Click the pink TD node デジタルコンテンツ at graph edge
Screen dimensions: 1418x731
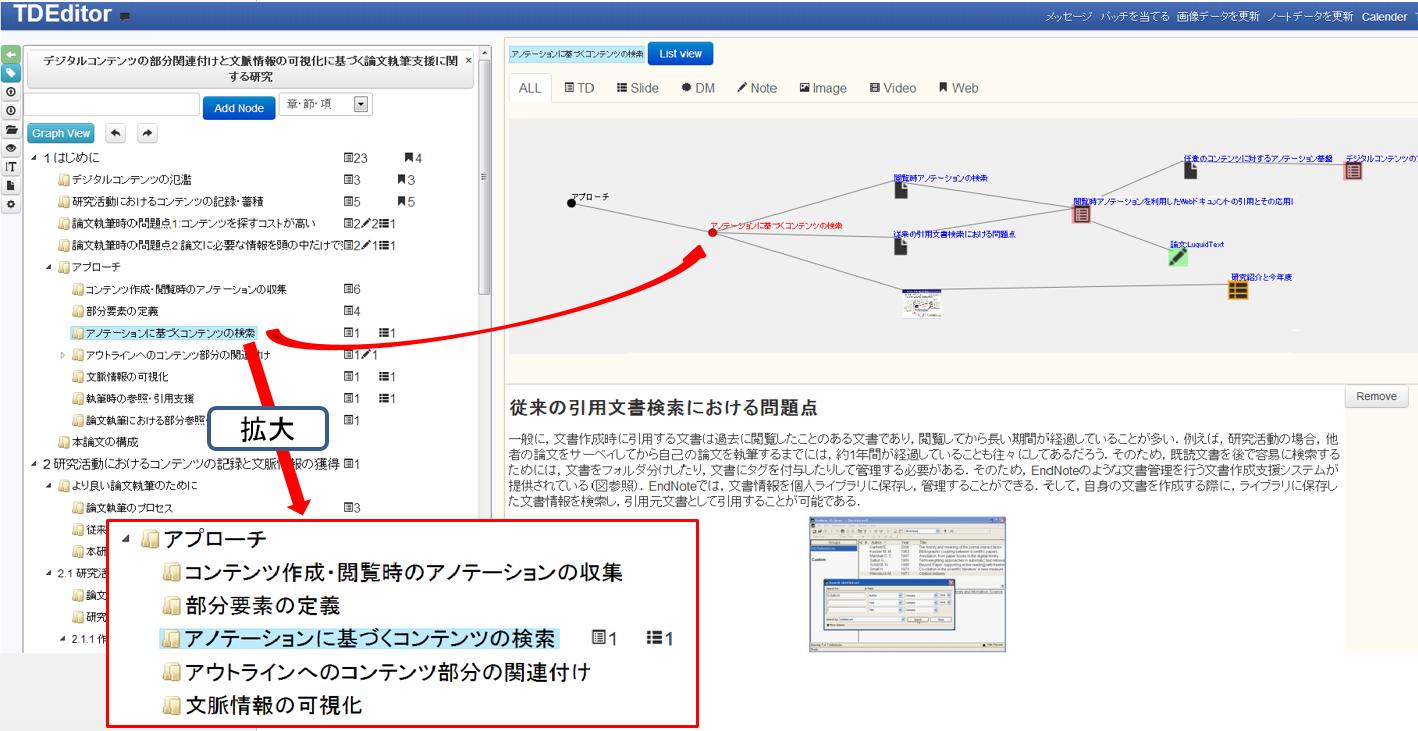point(1353,171)
